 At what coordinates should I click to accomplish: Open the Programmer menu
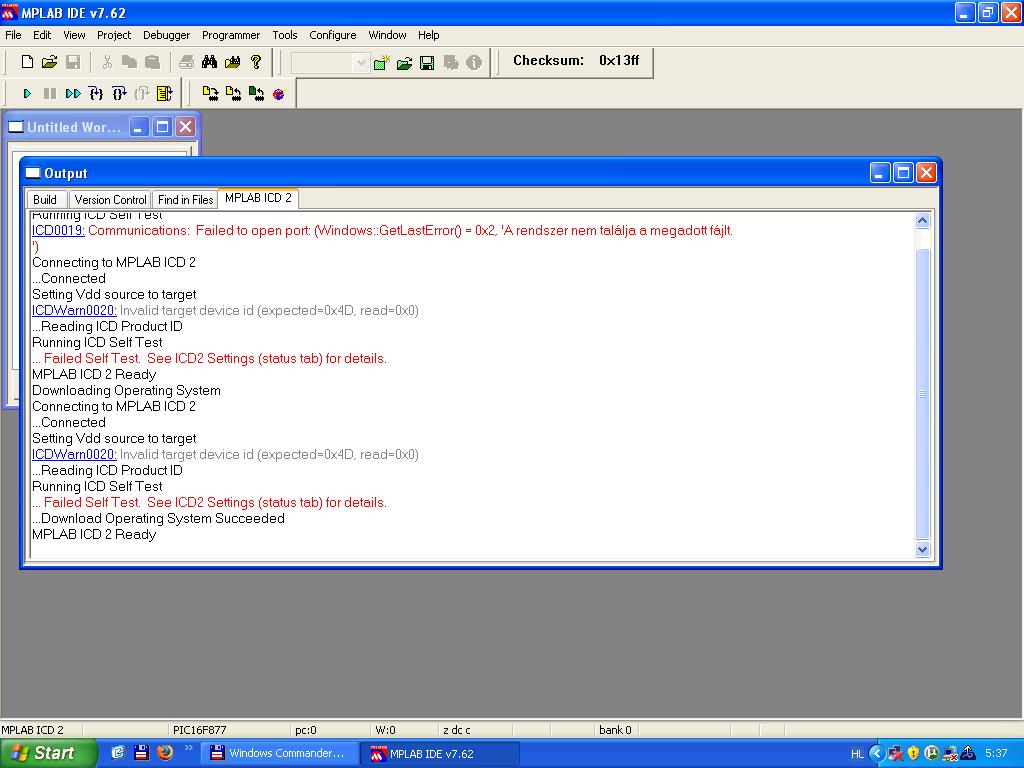(231, 35)
